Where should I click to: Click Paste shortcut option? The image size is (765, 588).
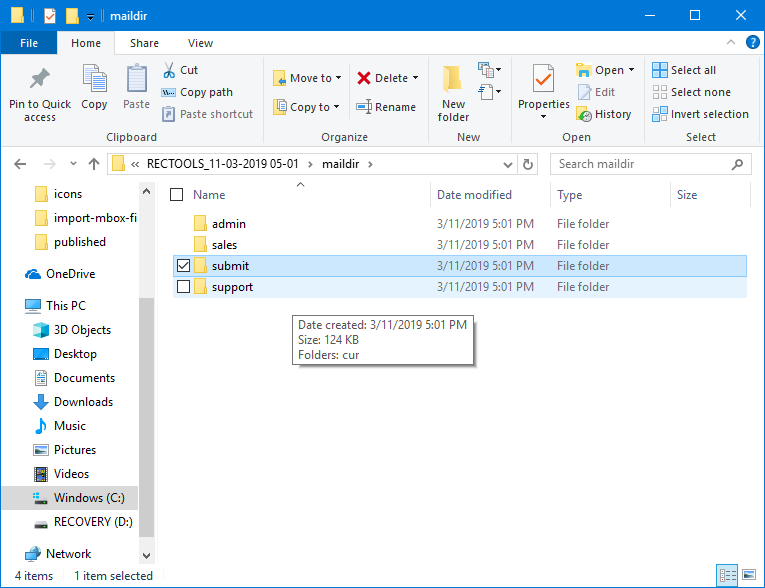[207, 114]
